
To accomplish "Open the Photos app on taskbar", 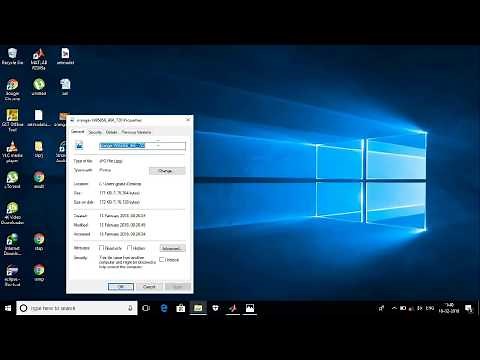I will [x=250, y=308].
